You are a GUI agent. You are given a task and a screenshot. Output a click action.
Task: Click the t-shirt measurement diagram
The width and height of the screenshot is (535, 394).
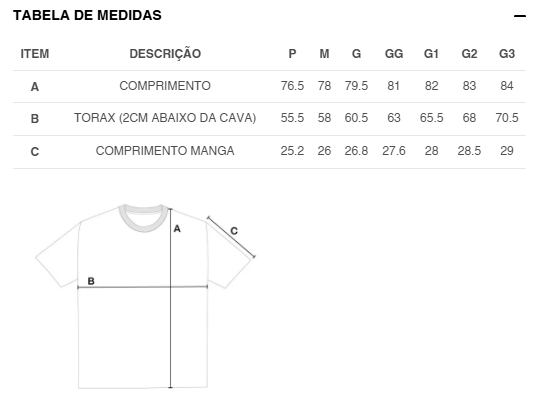click(145, 296)
